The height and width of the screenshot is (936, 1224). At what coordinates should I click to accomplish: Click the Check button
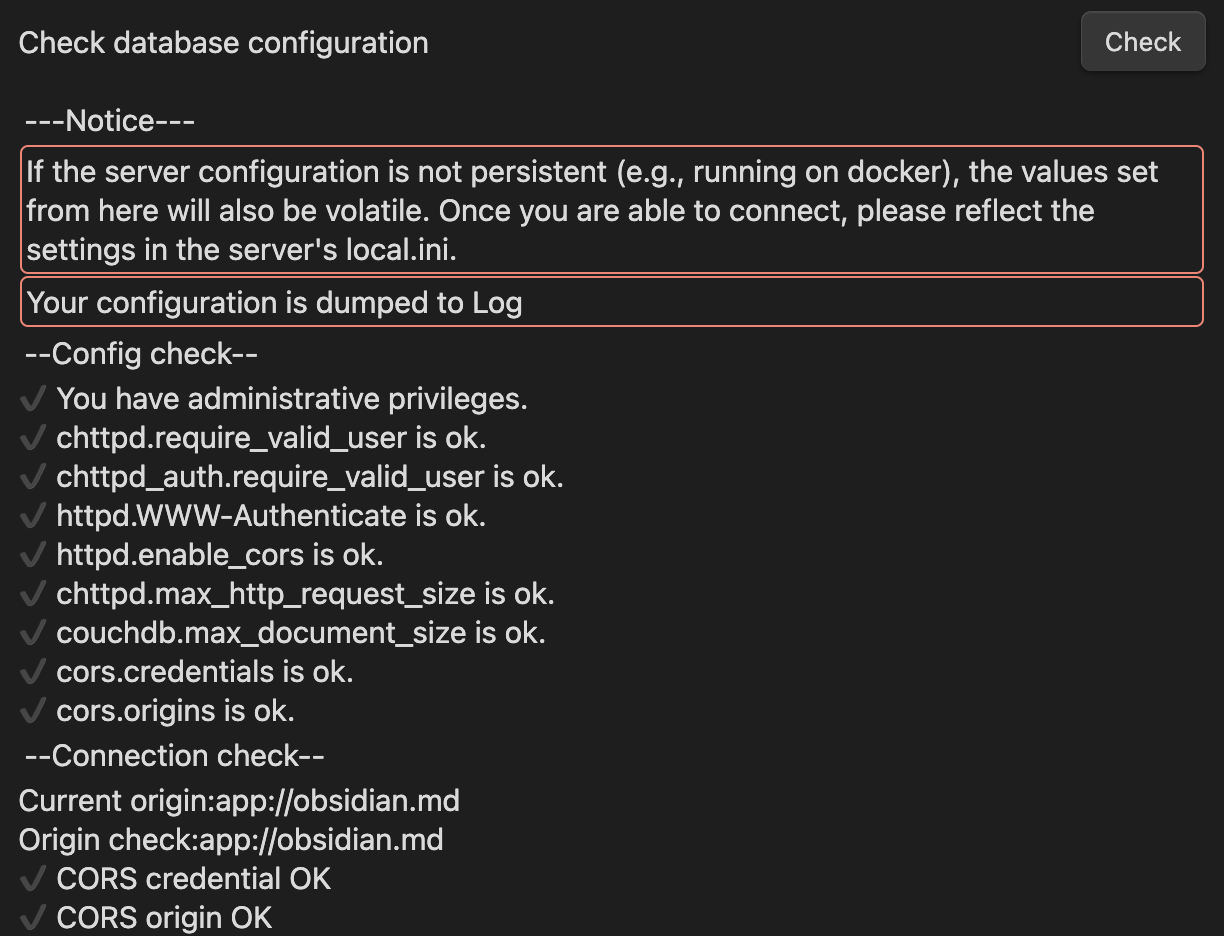point(1142,42)
